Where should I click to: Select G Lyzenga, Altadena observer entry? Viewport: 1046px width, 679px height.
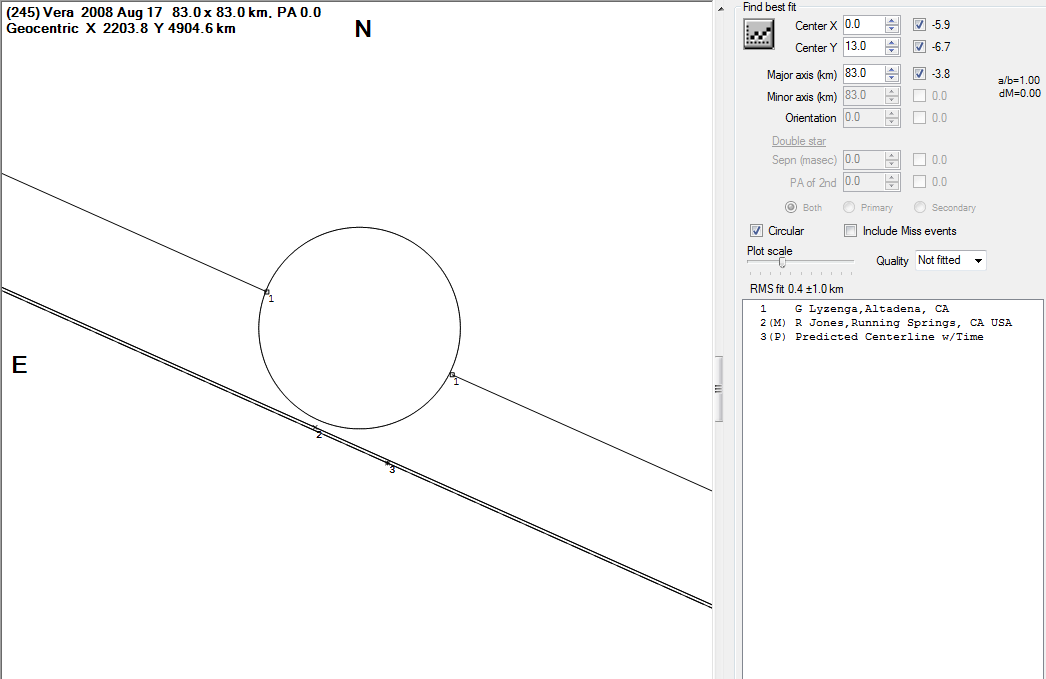coord(870,310)
